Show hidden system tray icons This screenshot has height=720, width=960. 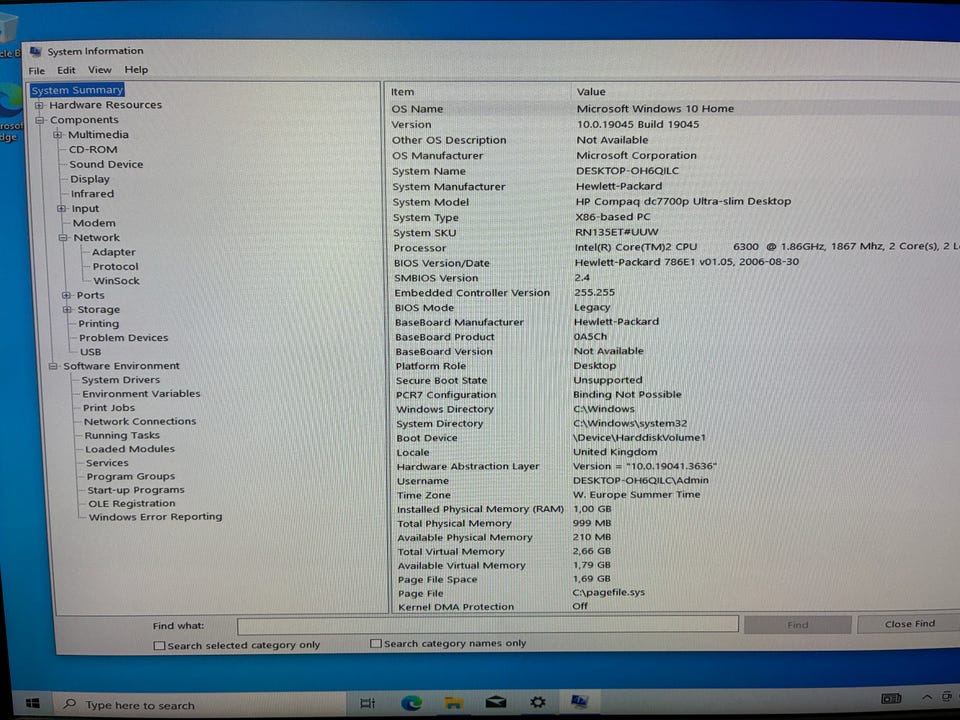coord(927,697)
